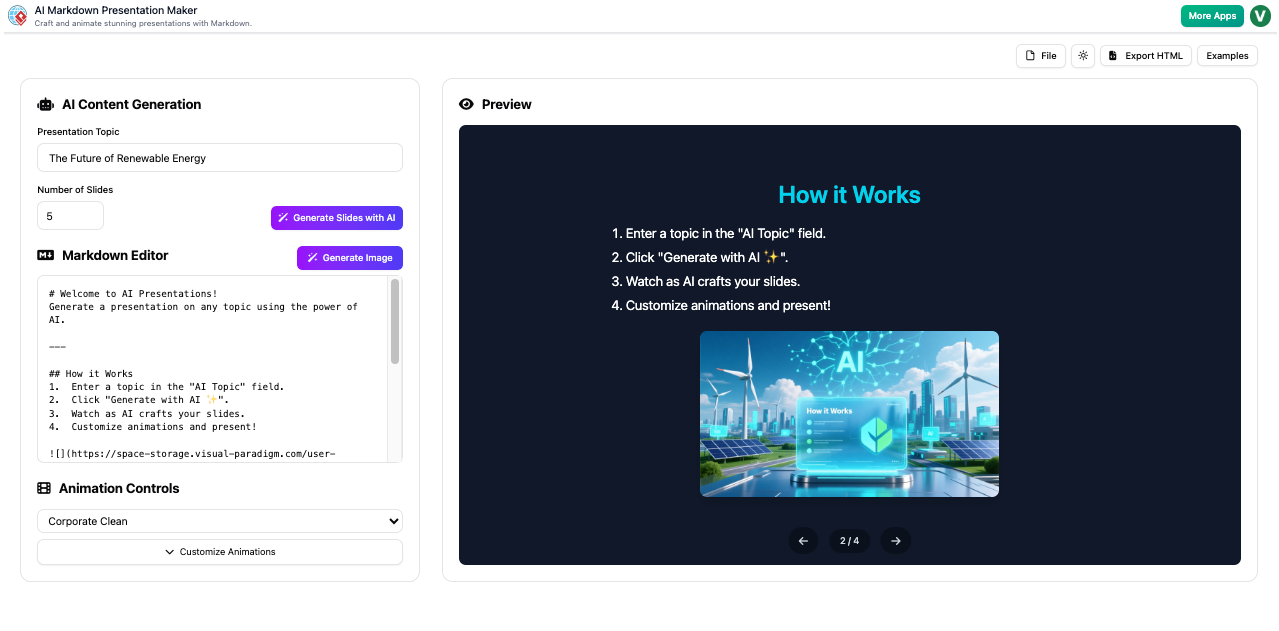Viewport: 1279px width, 631px height.
Task: Click the V avatar icon top right
Action: point(1259,16)
